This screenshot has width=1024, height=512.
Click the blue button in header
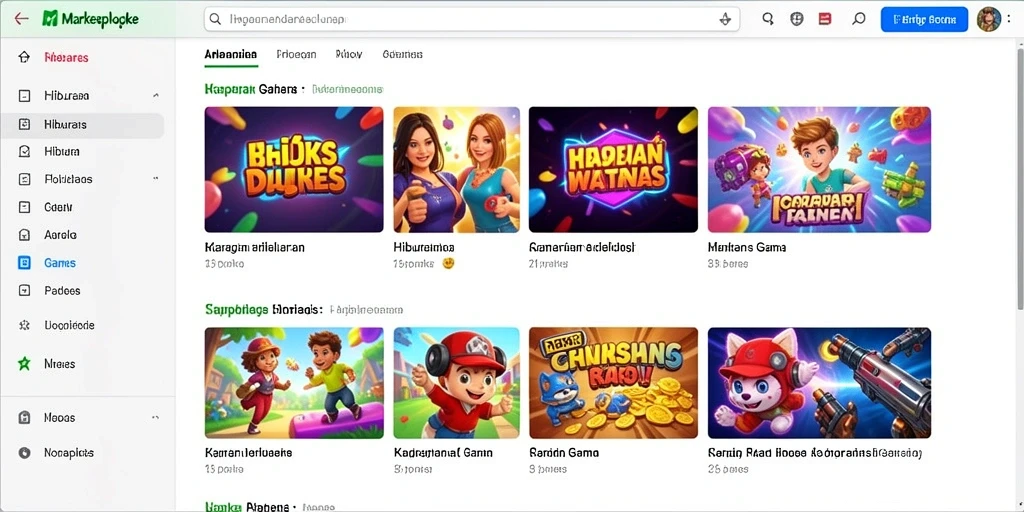click(923, 20)
